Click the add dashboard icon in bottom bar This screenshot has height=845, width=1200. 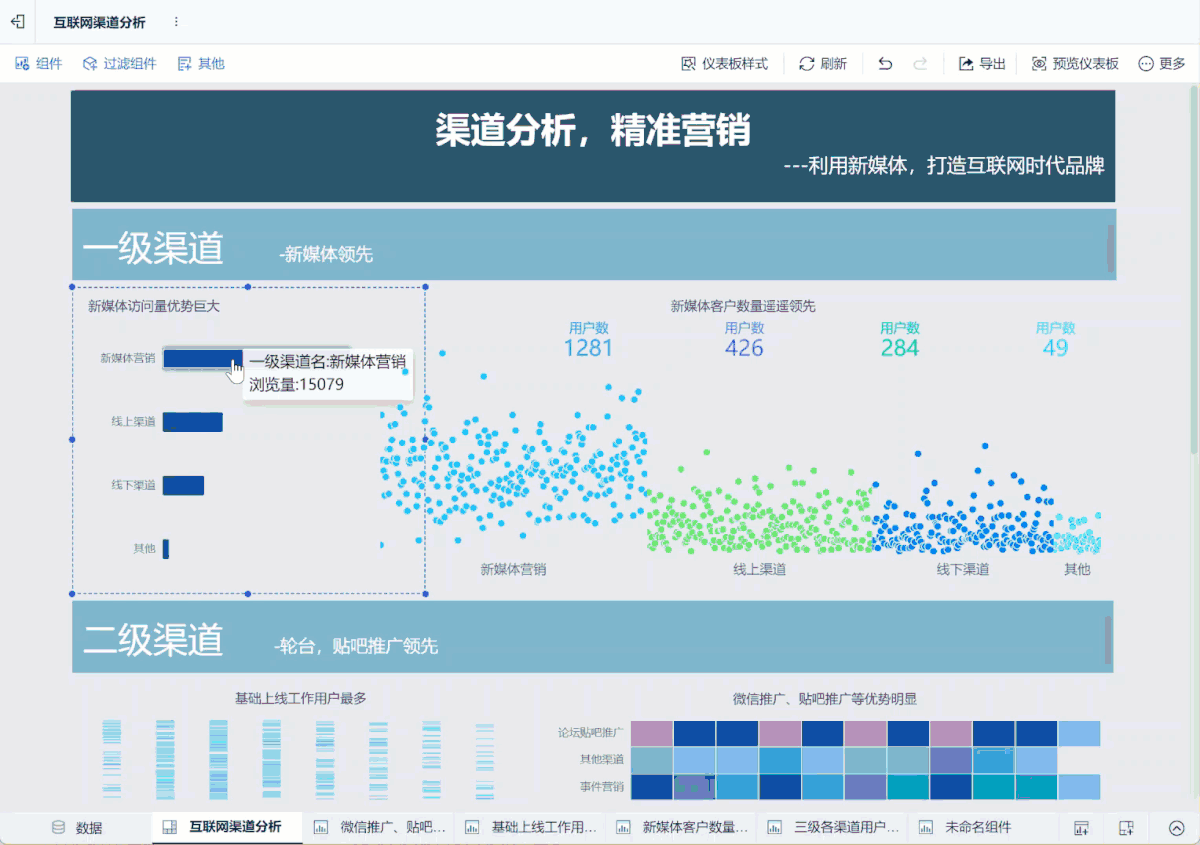[1126, 828]
